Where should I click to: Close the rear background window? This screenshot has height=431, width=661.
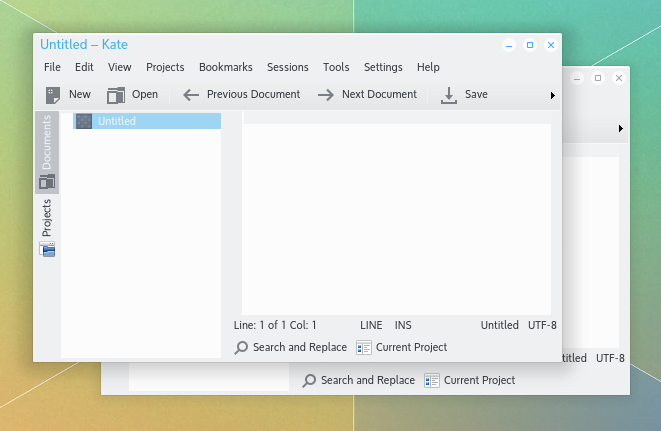(619, 78)
